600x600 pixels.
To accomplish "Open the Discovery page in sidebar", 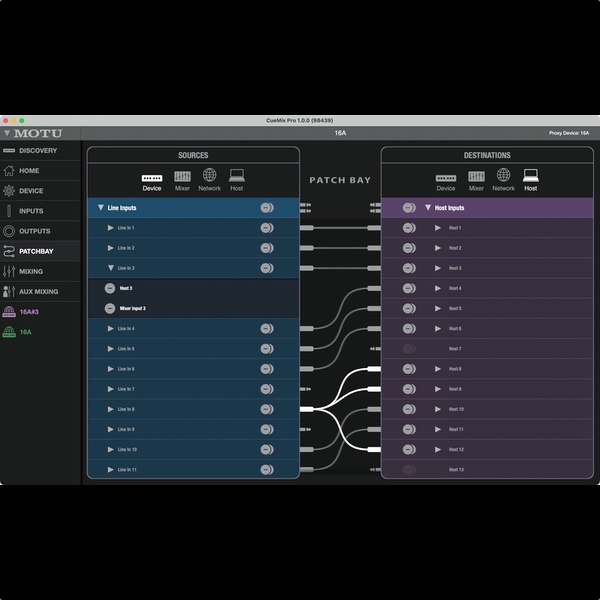I will tap(40, 151).
